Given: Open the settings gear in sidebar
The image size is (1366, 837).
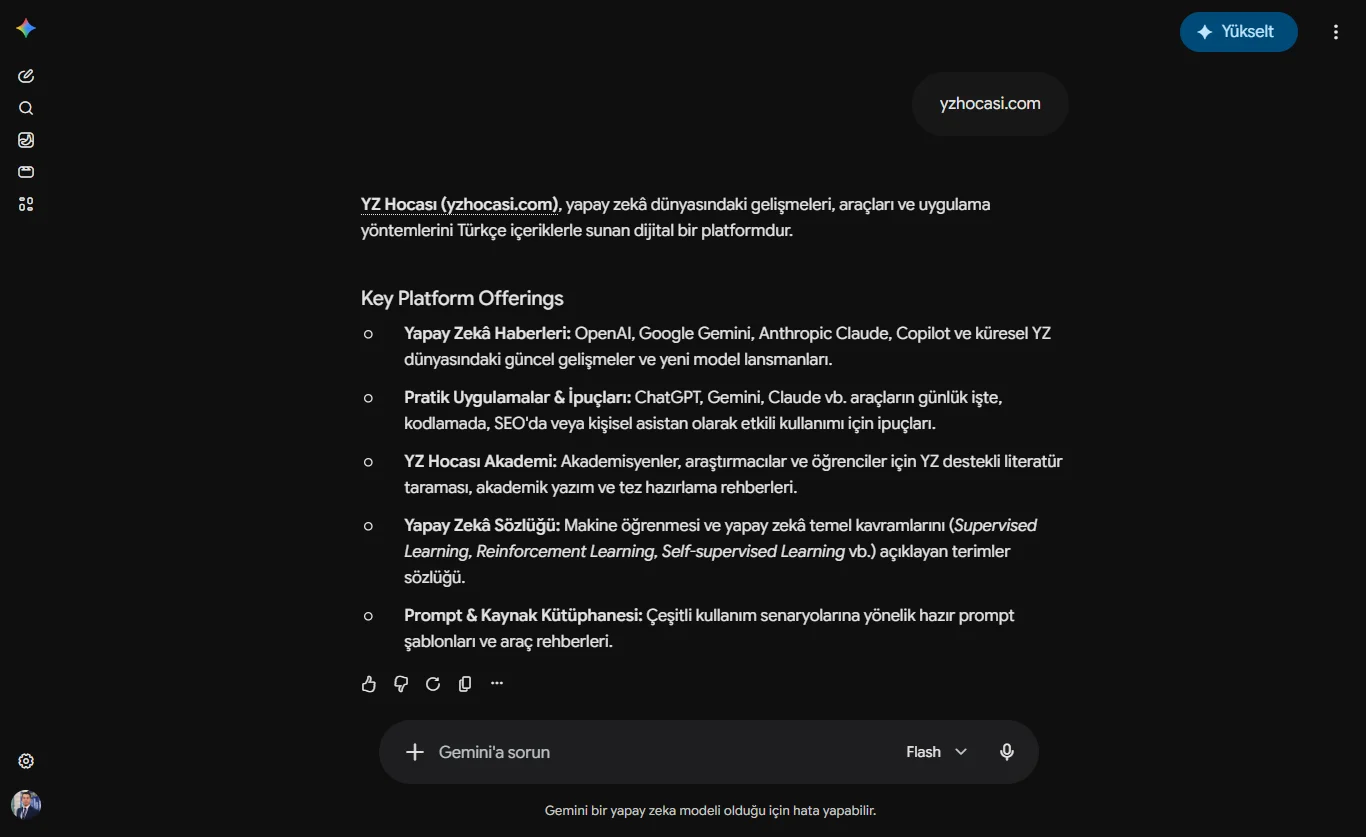Looking at the screenshot, I should click(x=26, y=761).
